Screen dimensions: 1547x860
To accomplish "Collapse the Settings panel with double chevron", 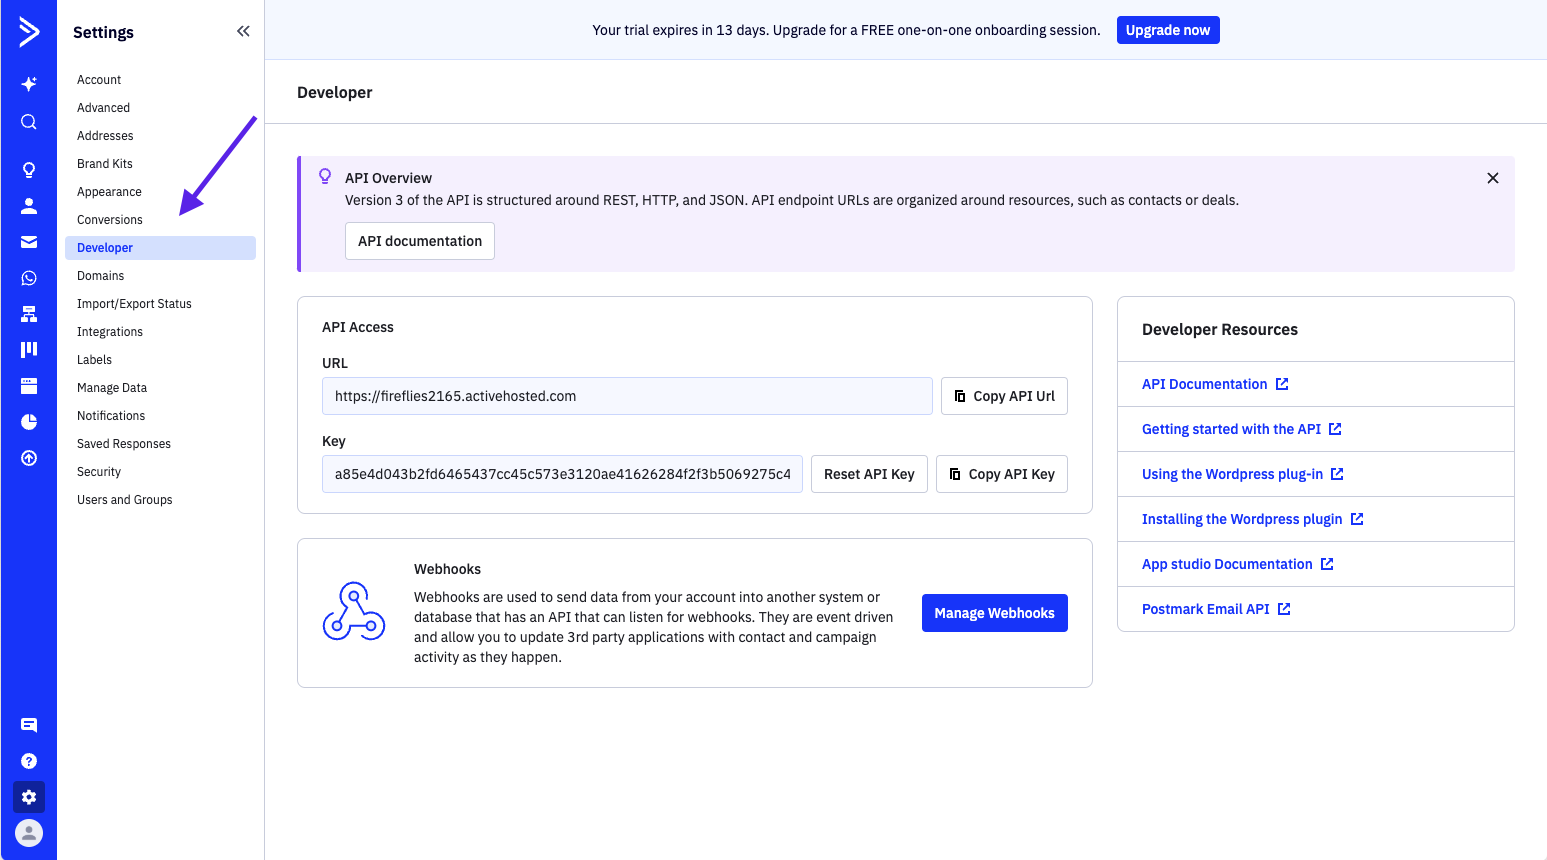I will pos(243,31).
